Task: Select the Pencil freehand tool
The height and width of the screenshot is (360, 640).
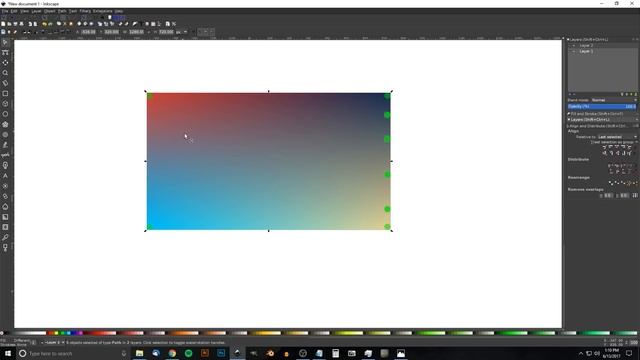Action: coord(5,145)
